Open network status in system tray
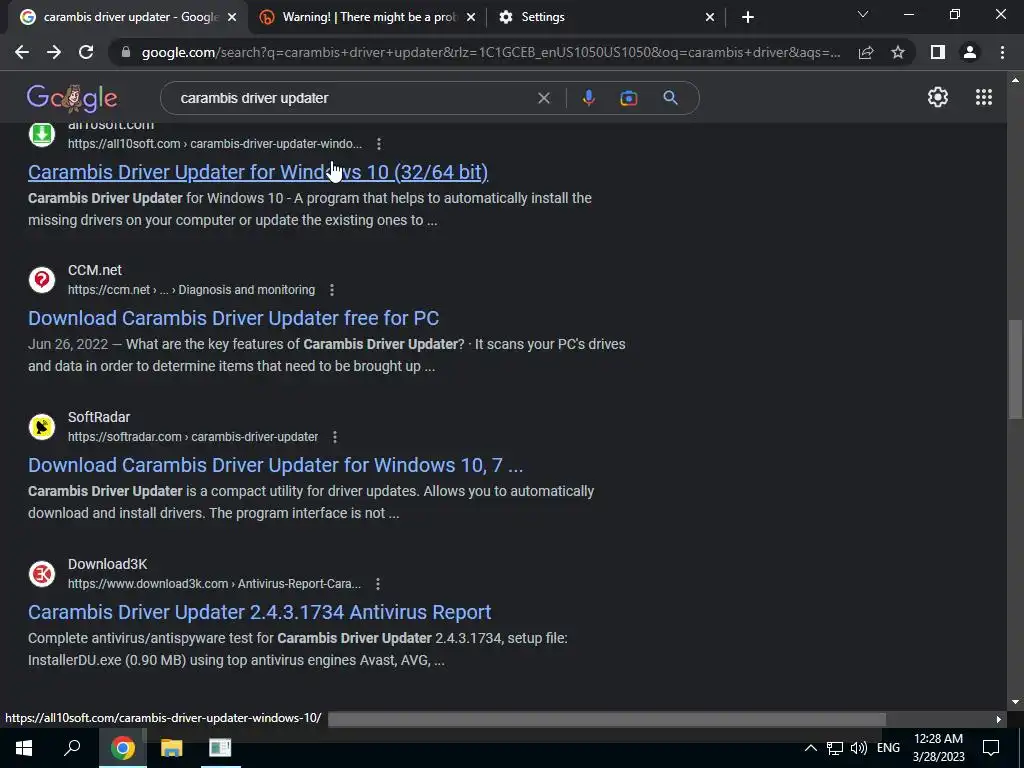 (x=835, y=748)
